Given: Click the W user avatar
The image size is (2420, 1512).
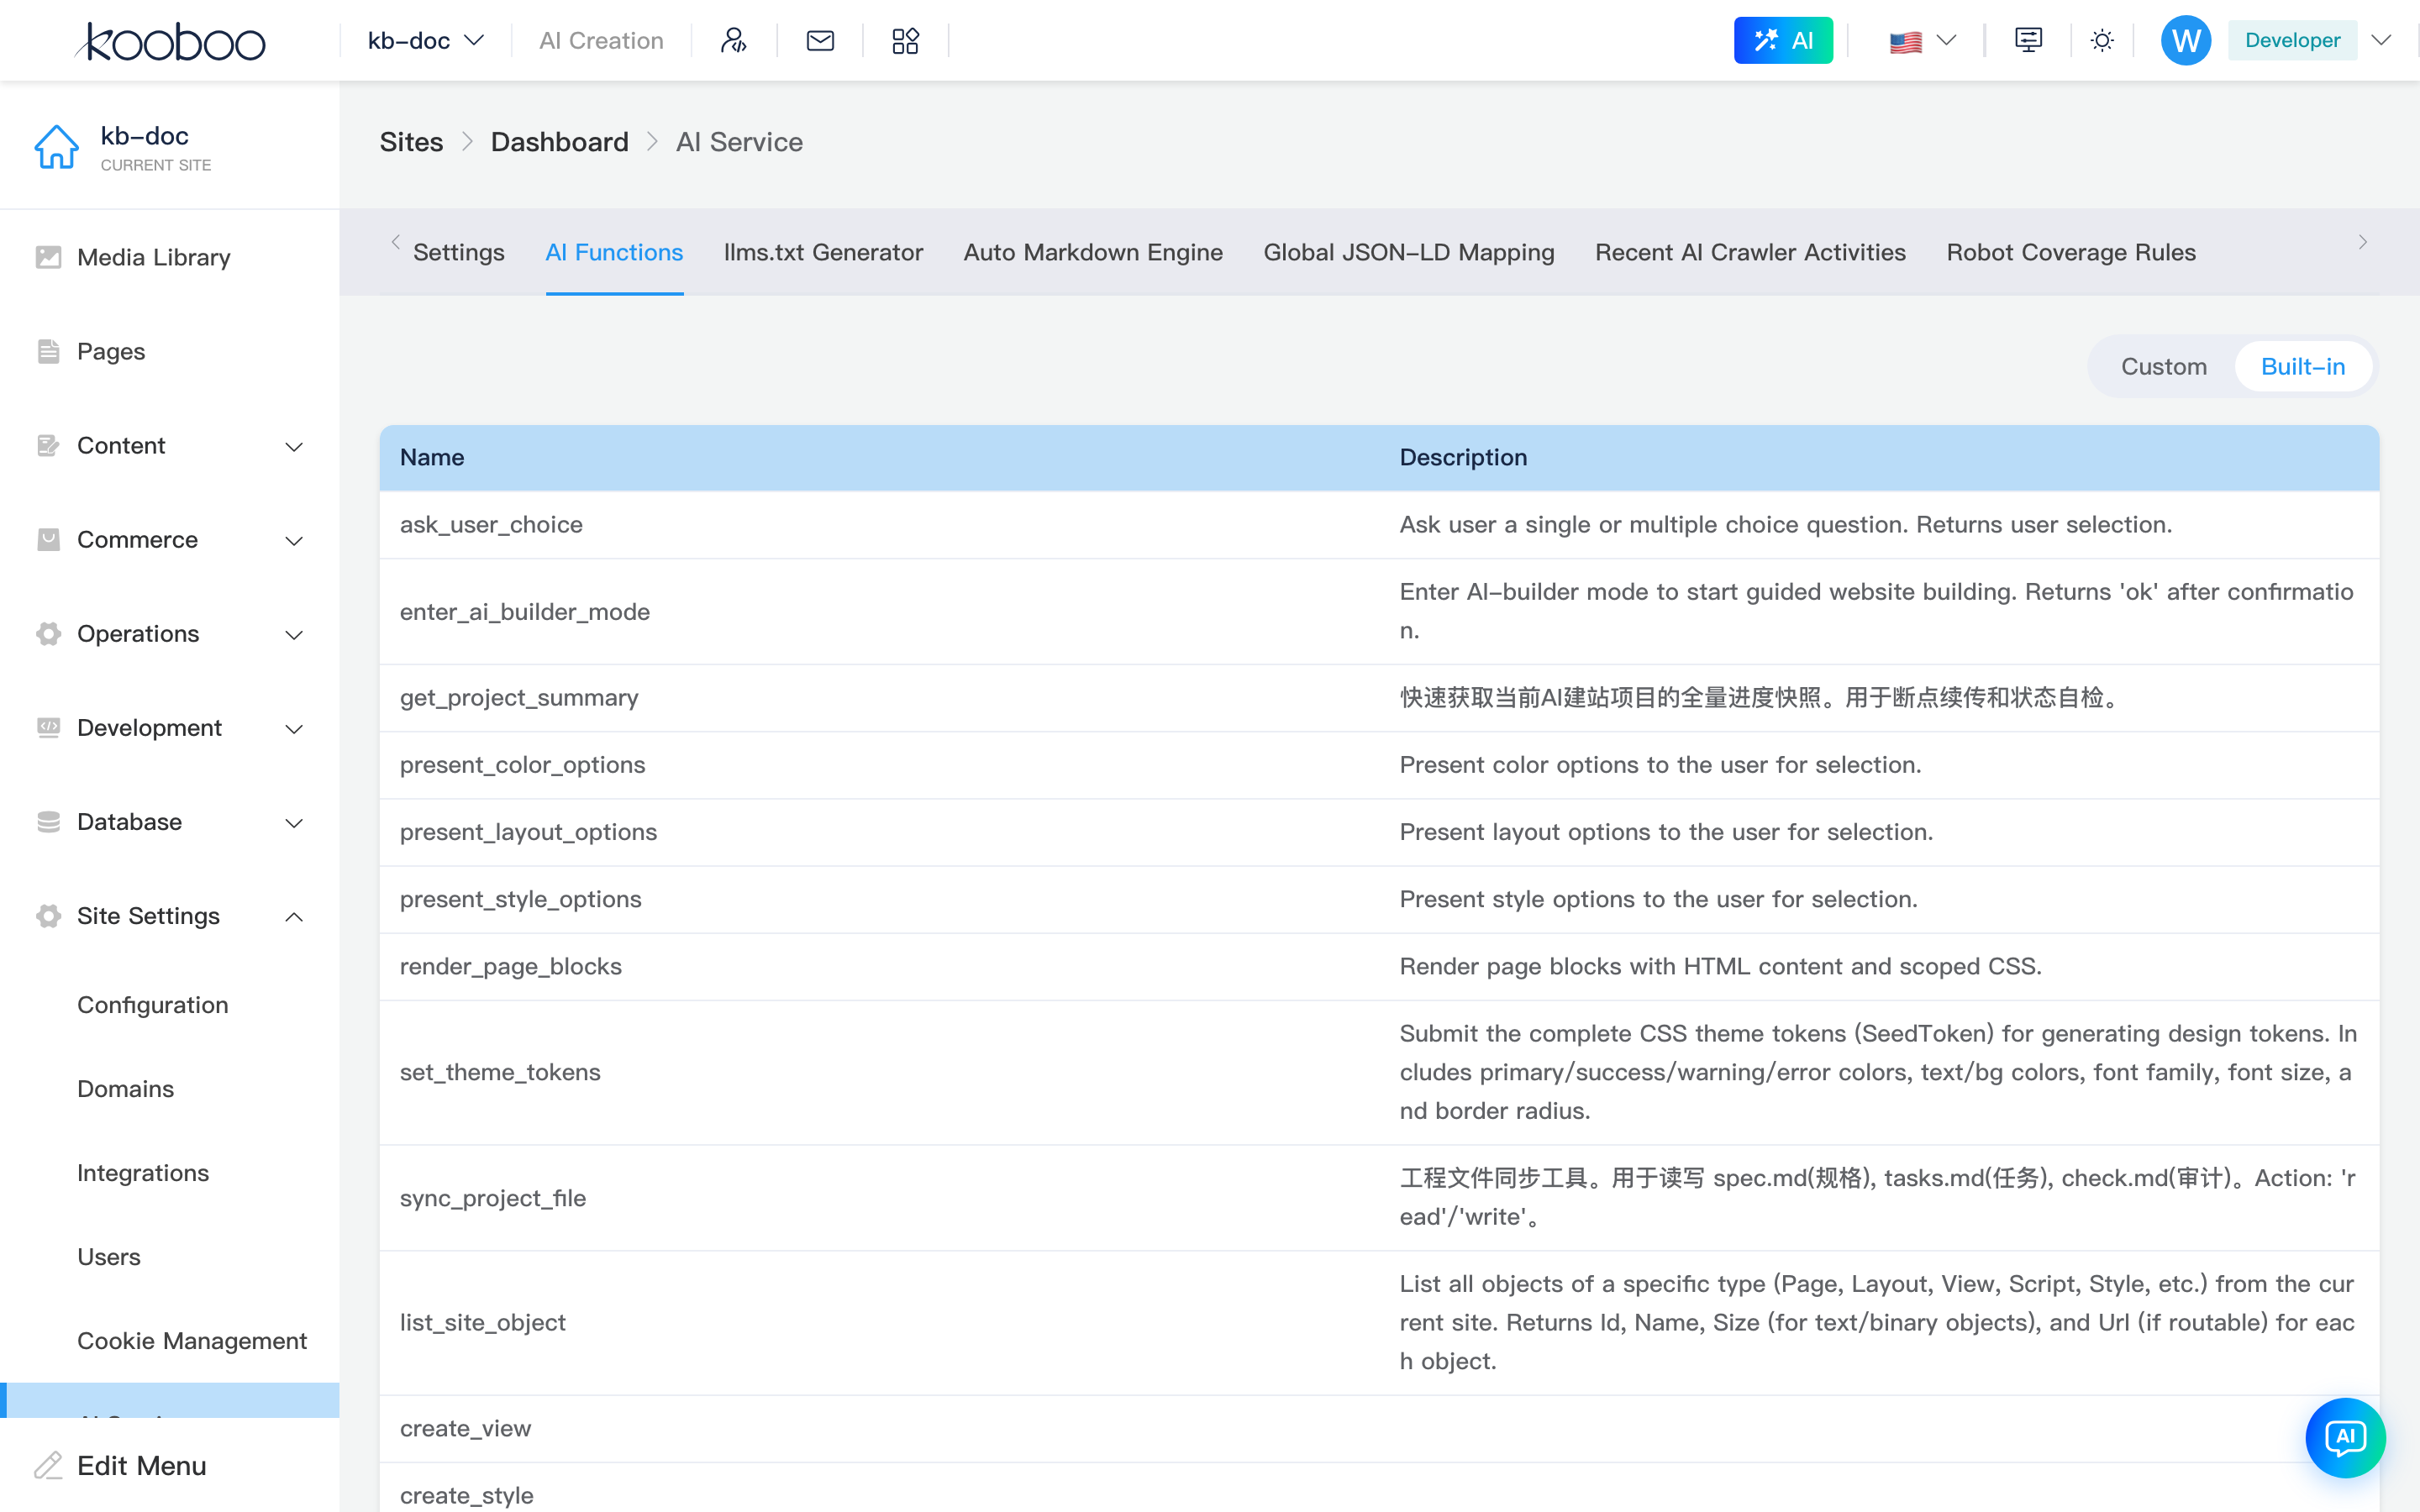Looking at the screenshot, I should (x=2186, y=40).
